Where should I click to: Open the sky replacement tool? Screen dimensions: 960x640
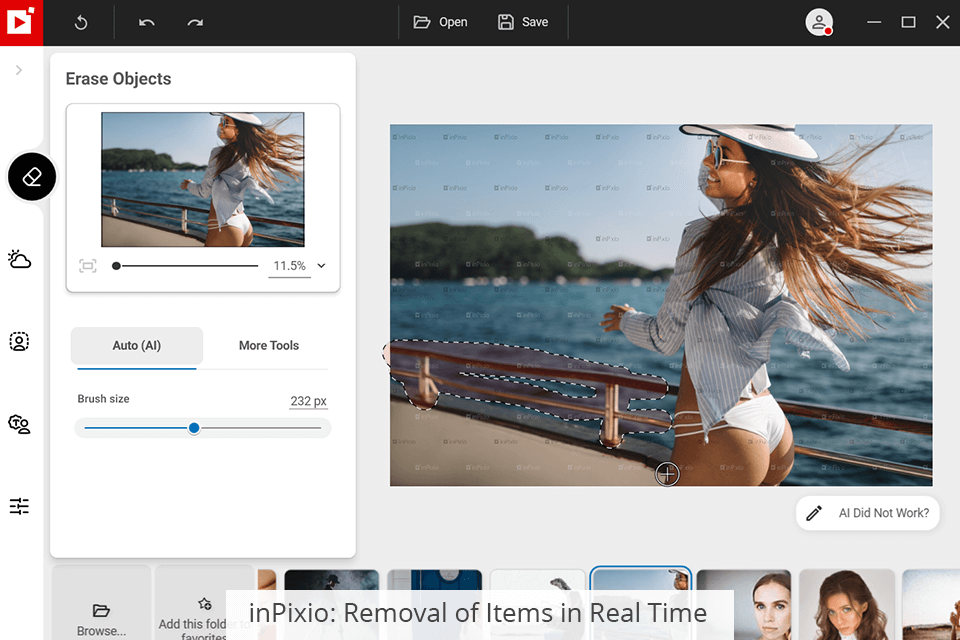pyautogui.click(x=19, y=260)
